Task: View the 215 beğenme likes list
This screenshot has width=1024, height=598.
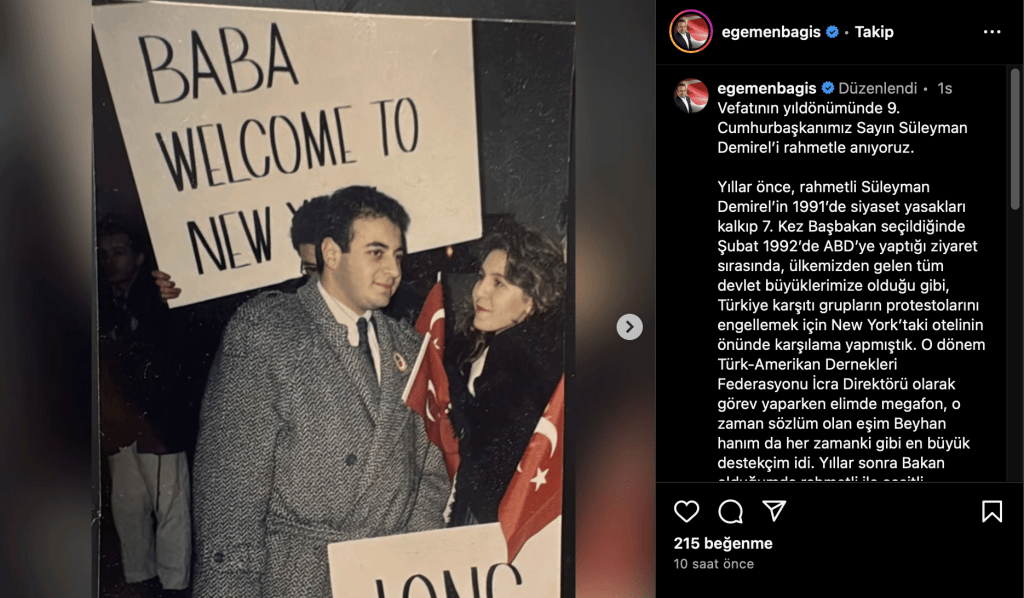Action: (723, 543)
